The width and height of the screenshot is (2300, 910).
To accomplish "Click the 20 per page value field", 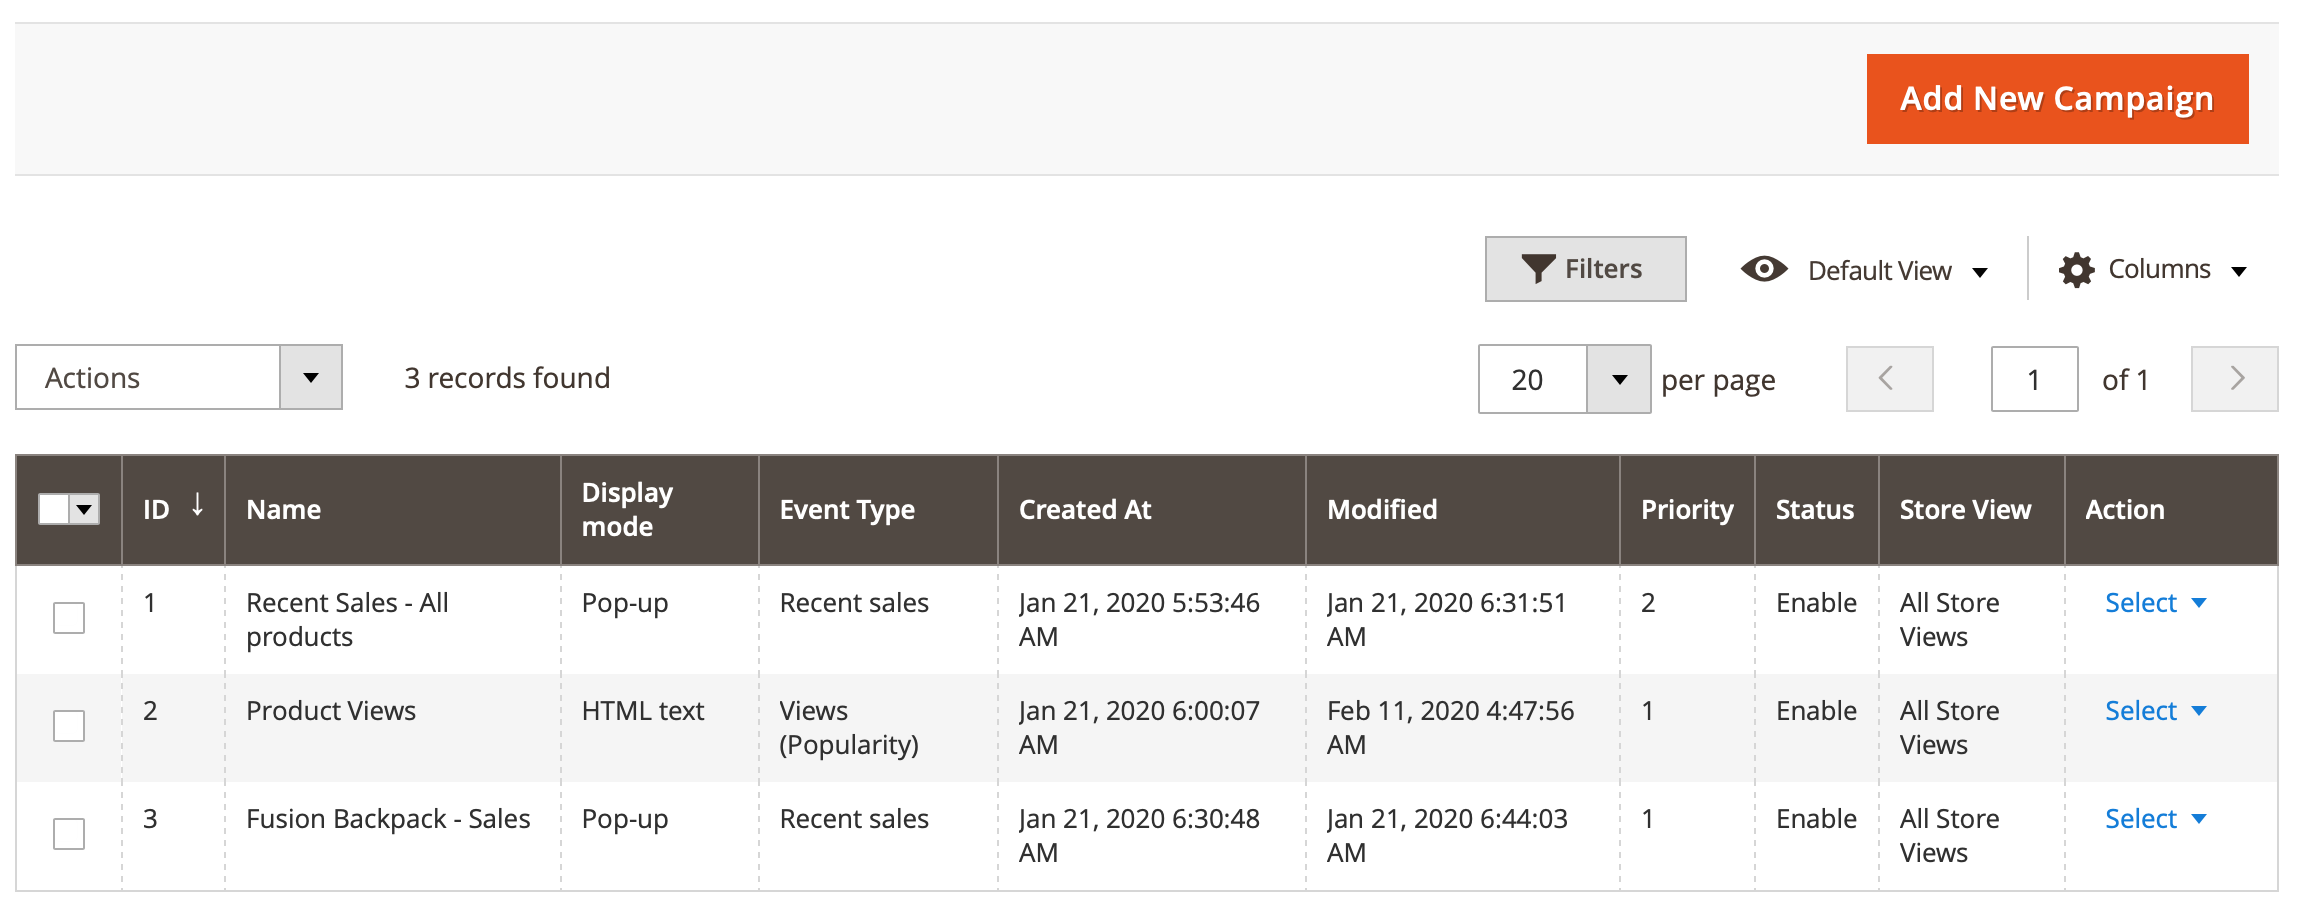I will pos(1533,379).
